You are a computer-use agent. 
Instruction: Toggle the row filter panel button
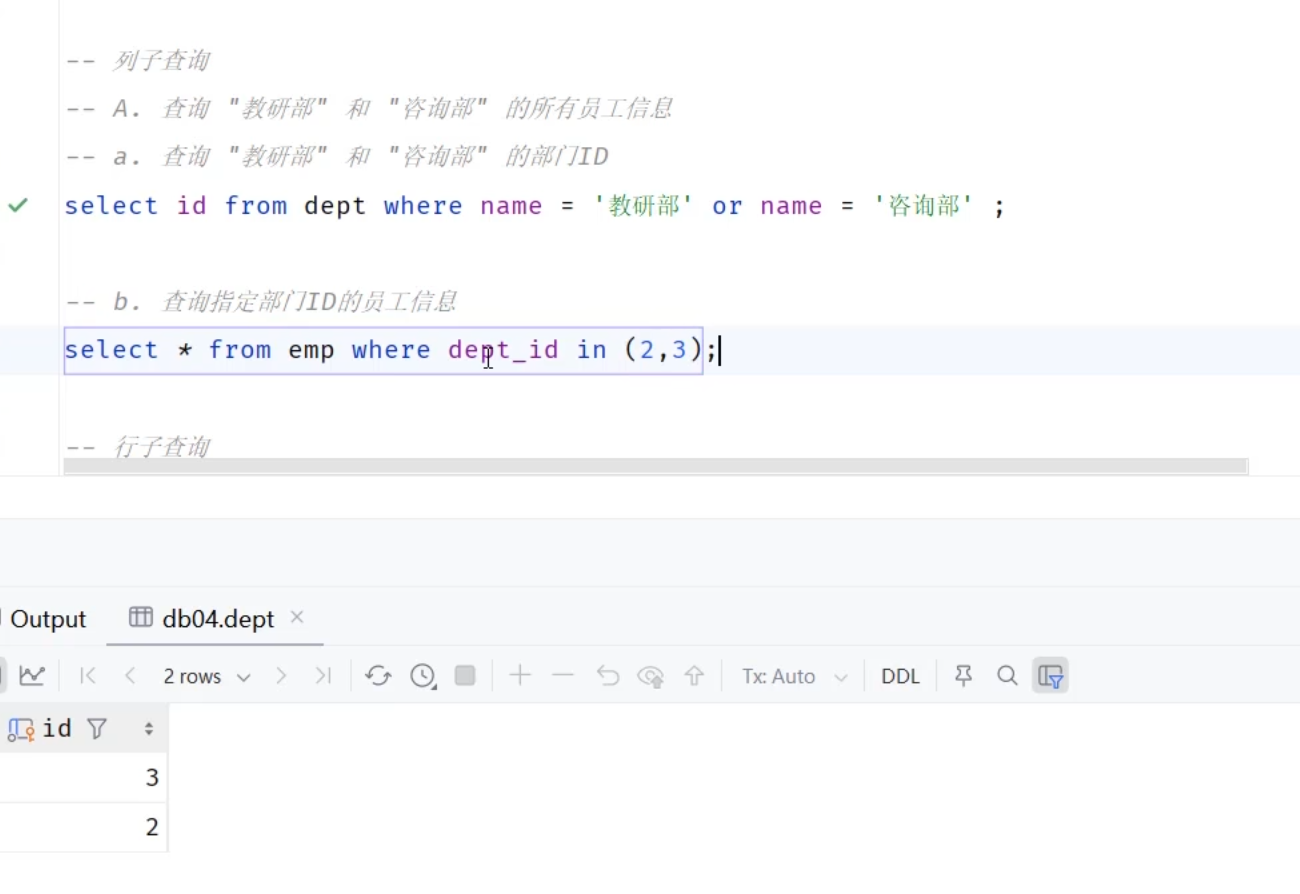point(1051,676)
